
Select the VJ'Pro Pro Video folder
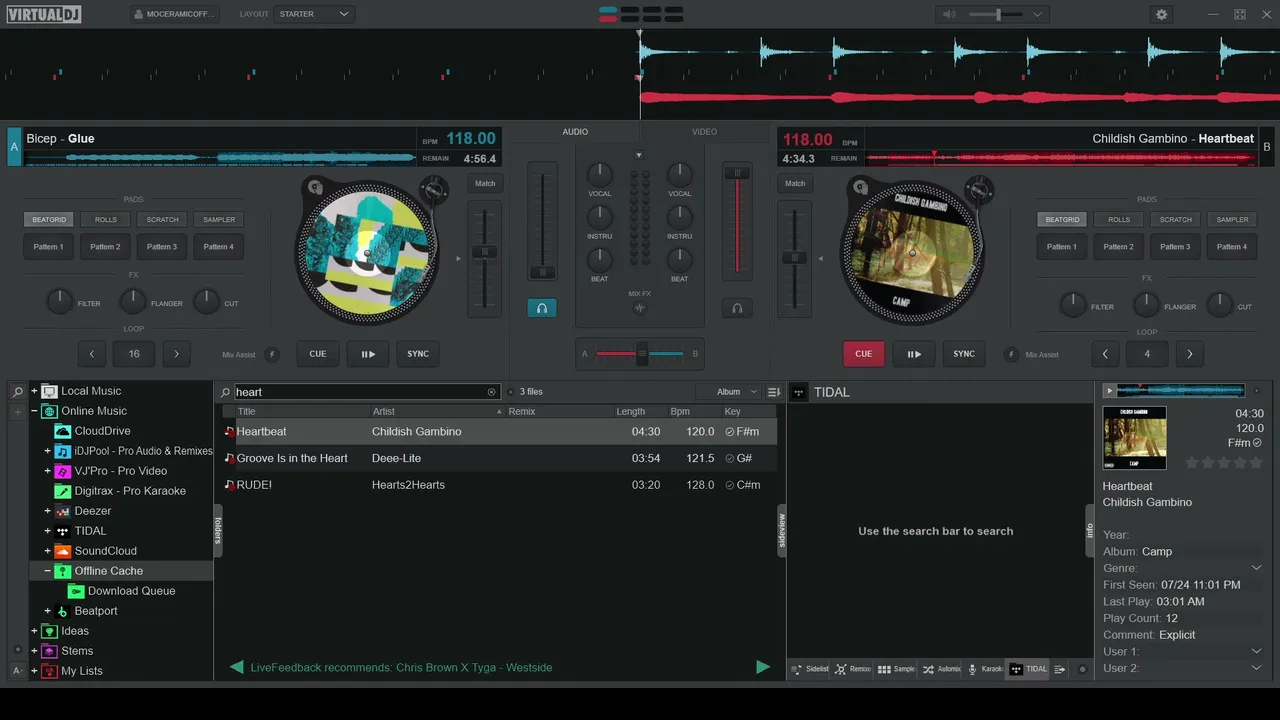pyautogui.click(x=120, y=471)
